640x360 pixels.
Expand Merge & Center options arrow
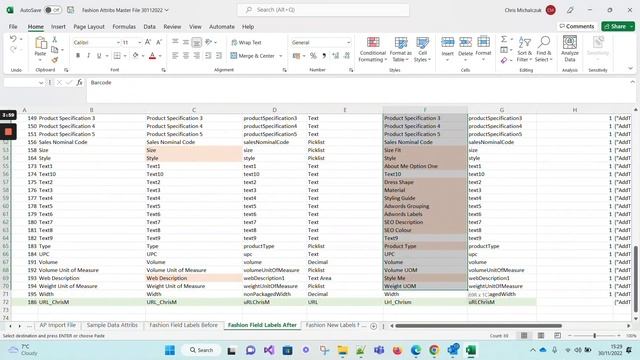pos(281,56)
